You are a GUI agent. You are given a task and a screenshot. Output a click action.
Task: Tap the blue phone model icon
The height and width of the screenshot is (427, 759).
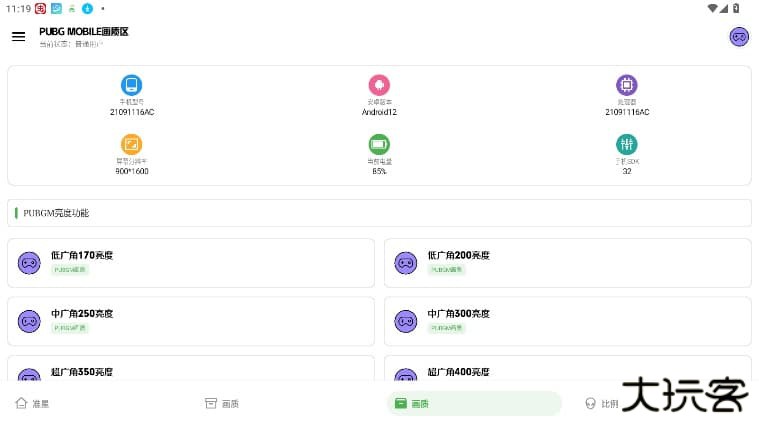pos(131,85)
